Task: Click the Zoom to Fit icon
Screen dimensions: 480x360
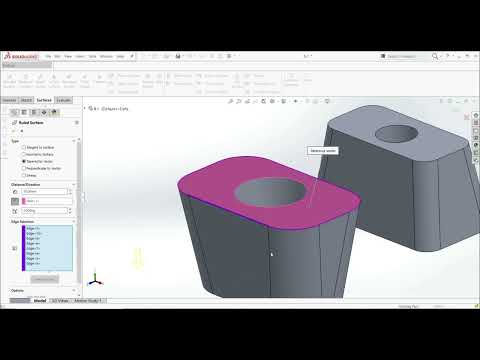Action: click(230, 101)
